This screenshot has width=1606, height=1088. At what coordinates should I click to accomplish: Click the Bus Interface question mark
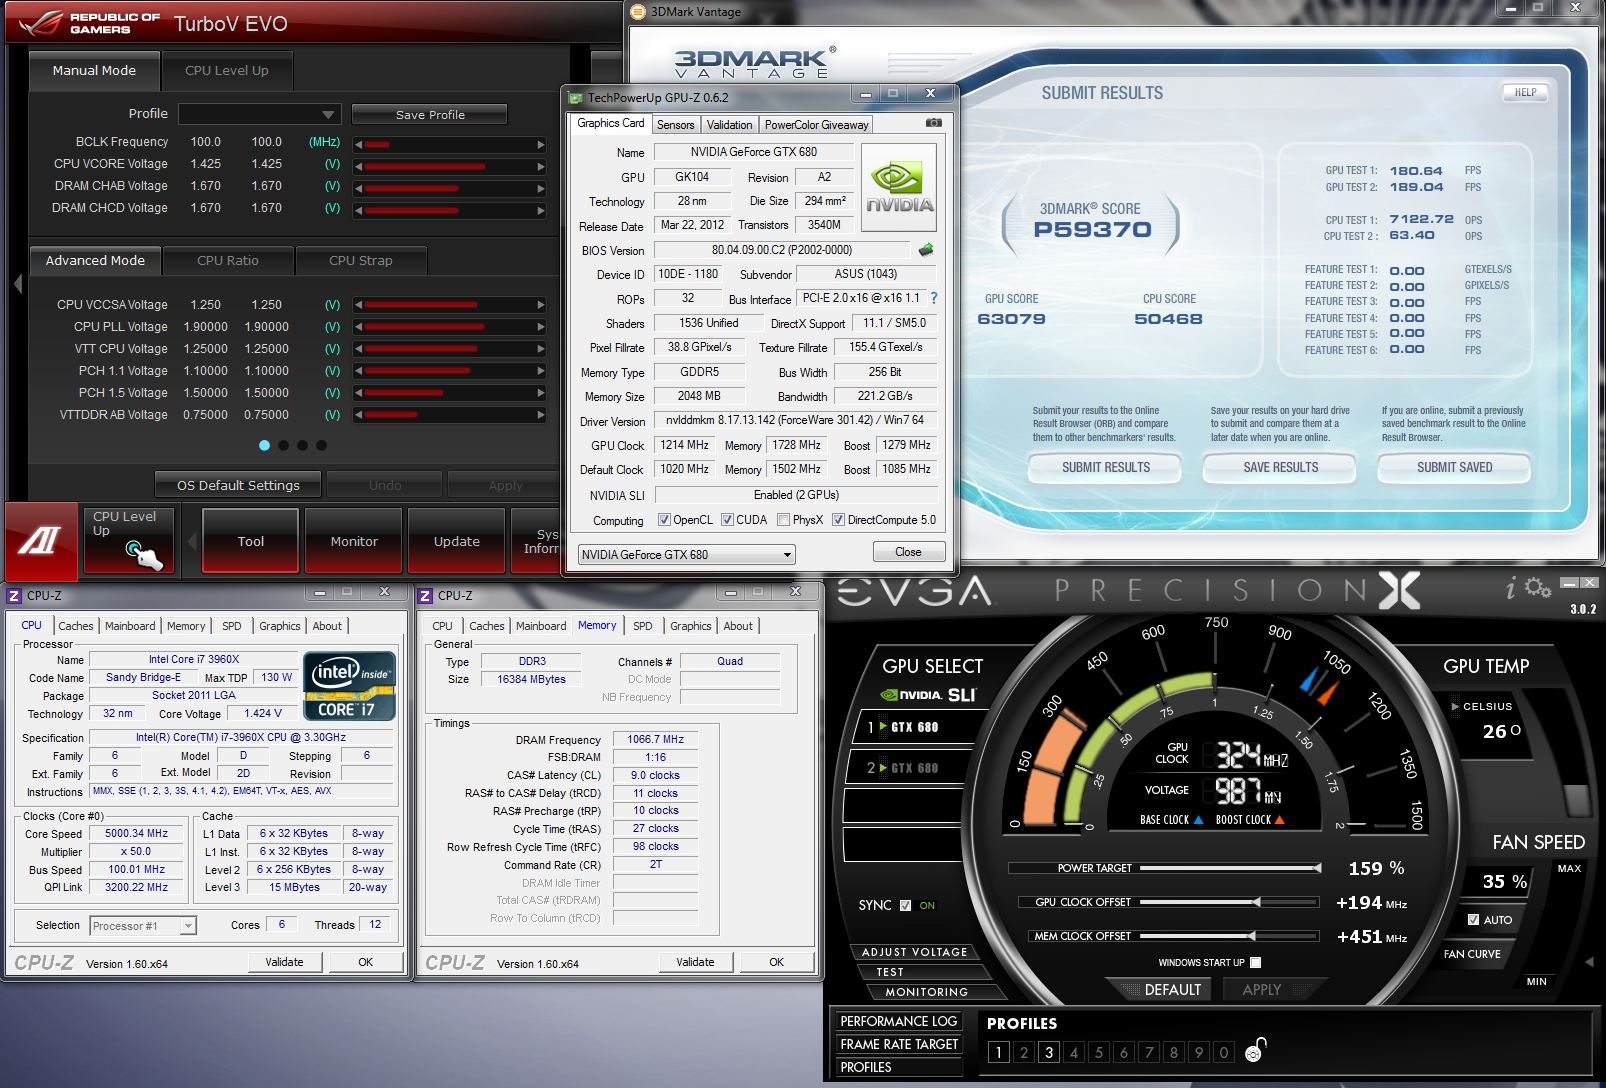coord(934,298)
